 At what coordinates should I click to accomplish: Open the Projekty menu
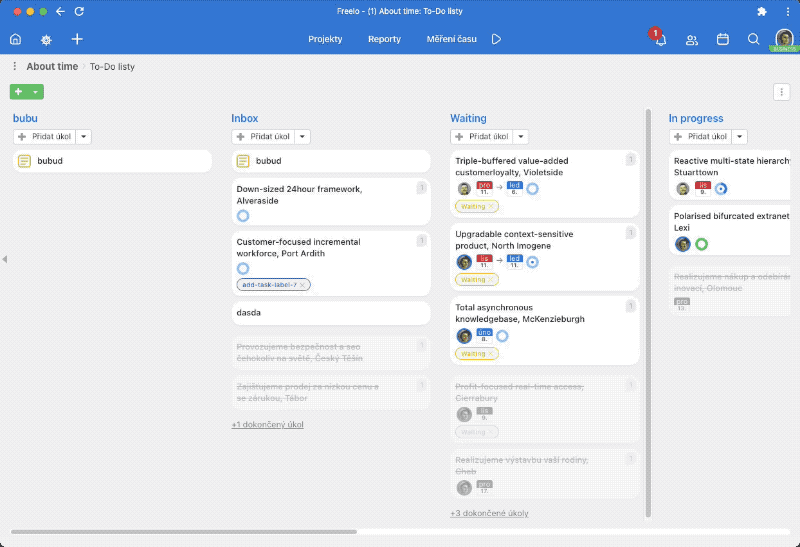click(x=325, y=40)
